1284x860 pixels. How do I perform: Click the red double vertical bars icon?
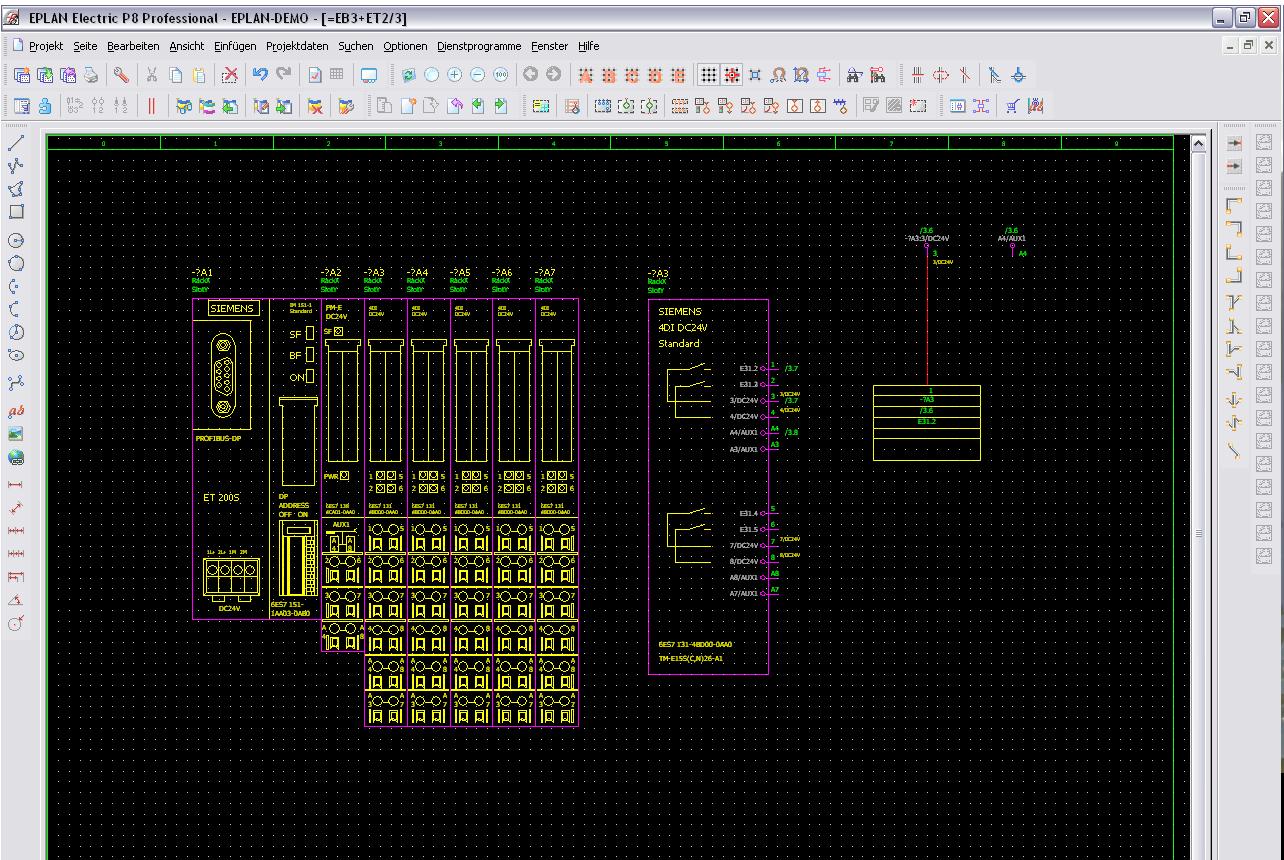152,106
